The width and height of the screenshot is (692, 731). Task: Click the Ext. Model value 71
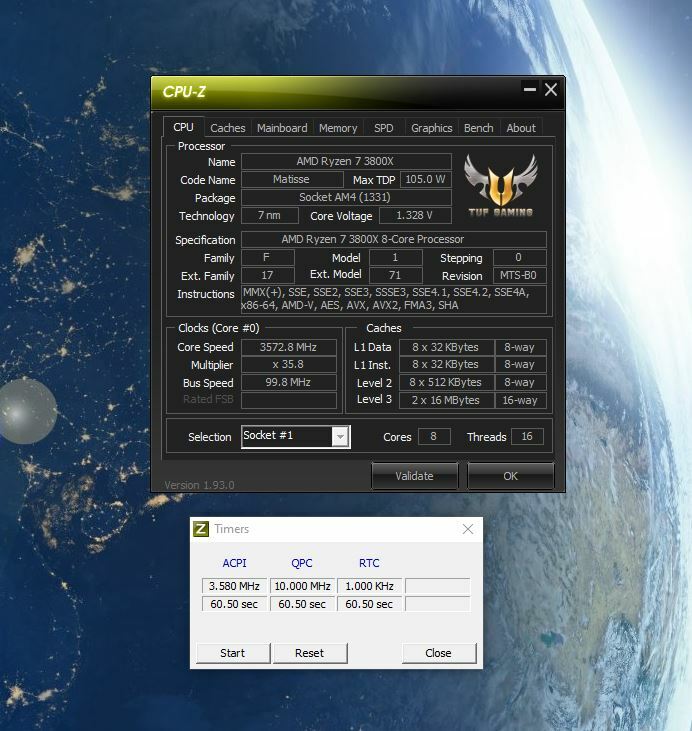(x=395, y=275)
